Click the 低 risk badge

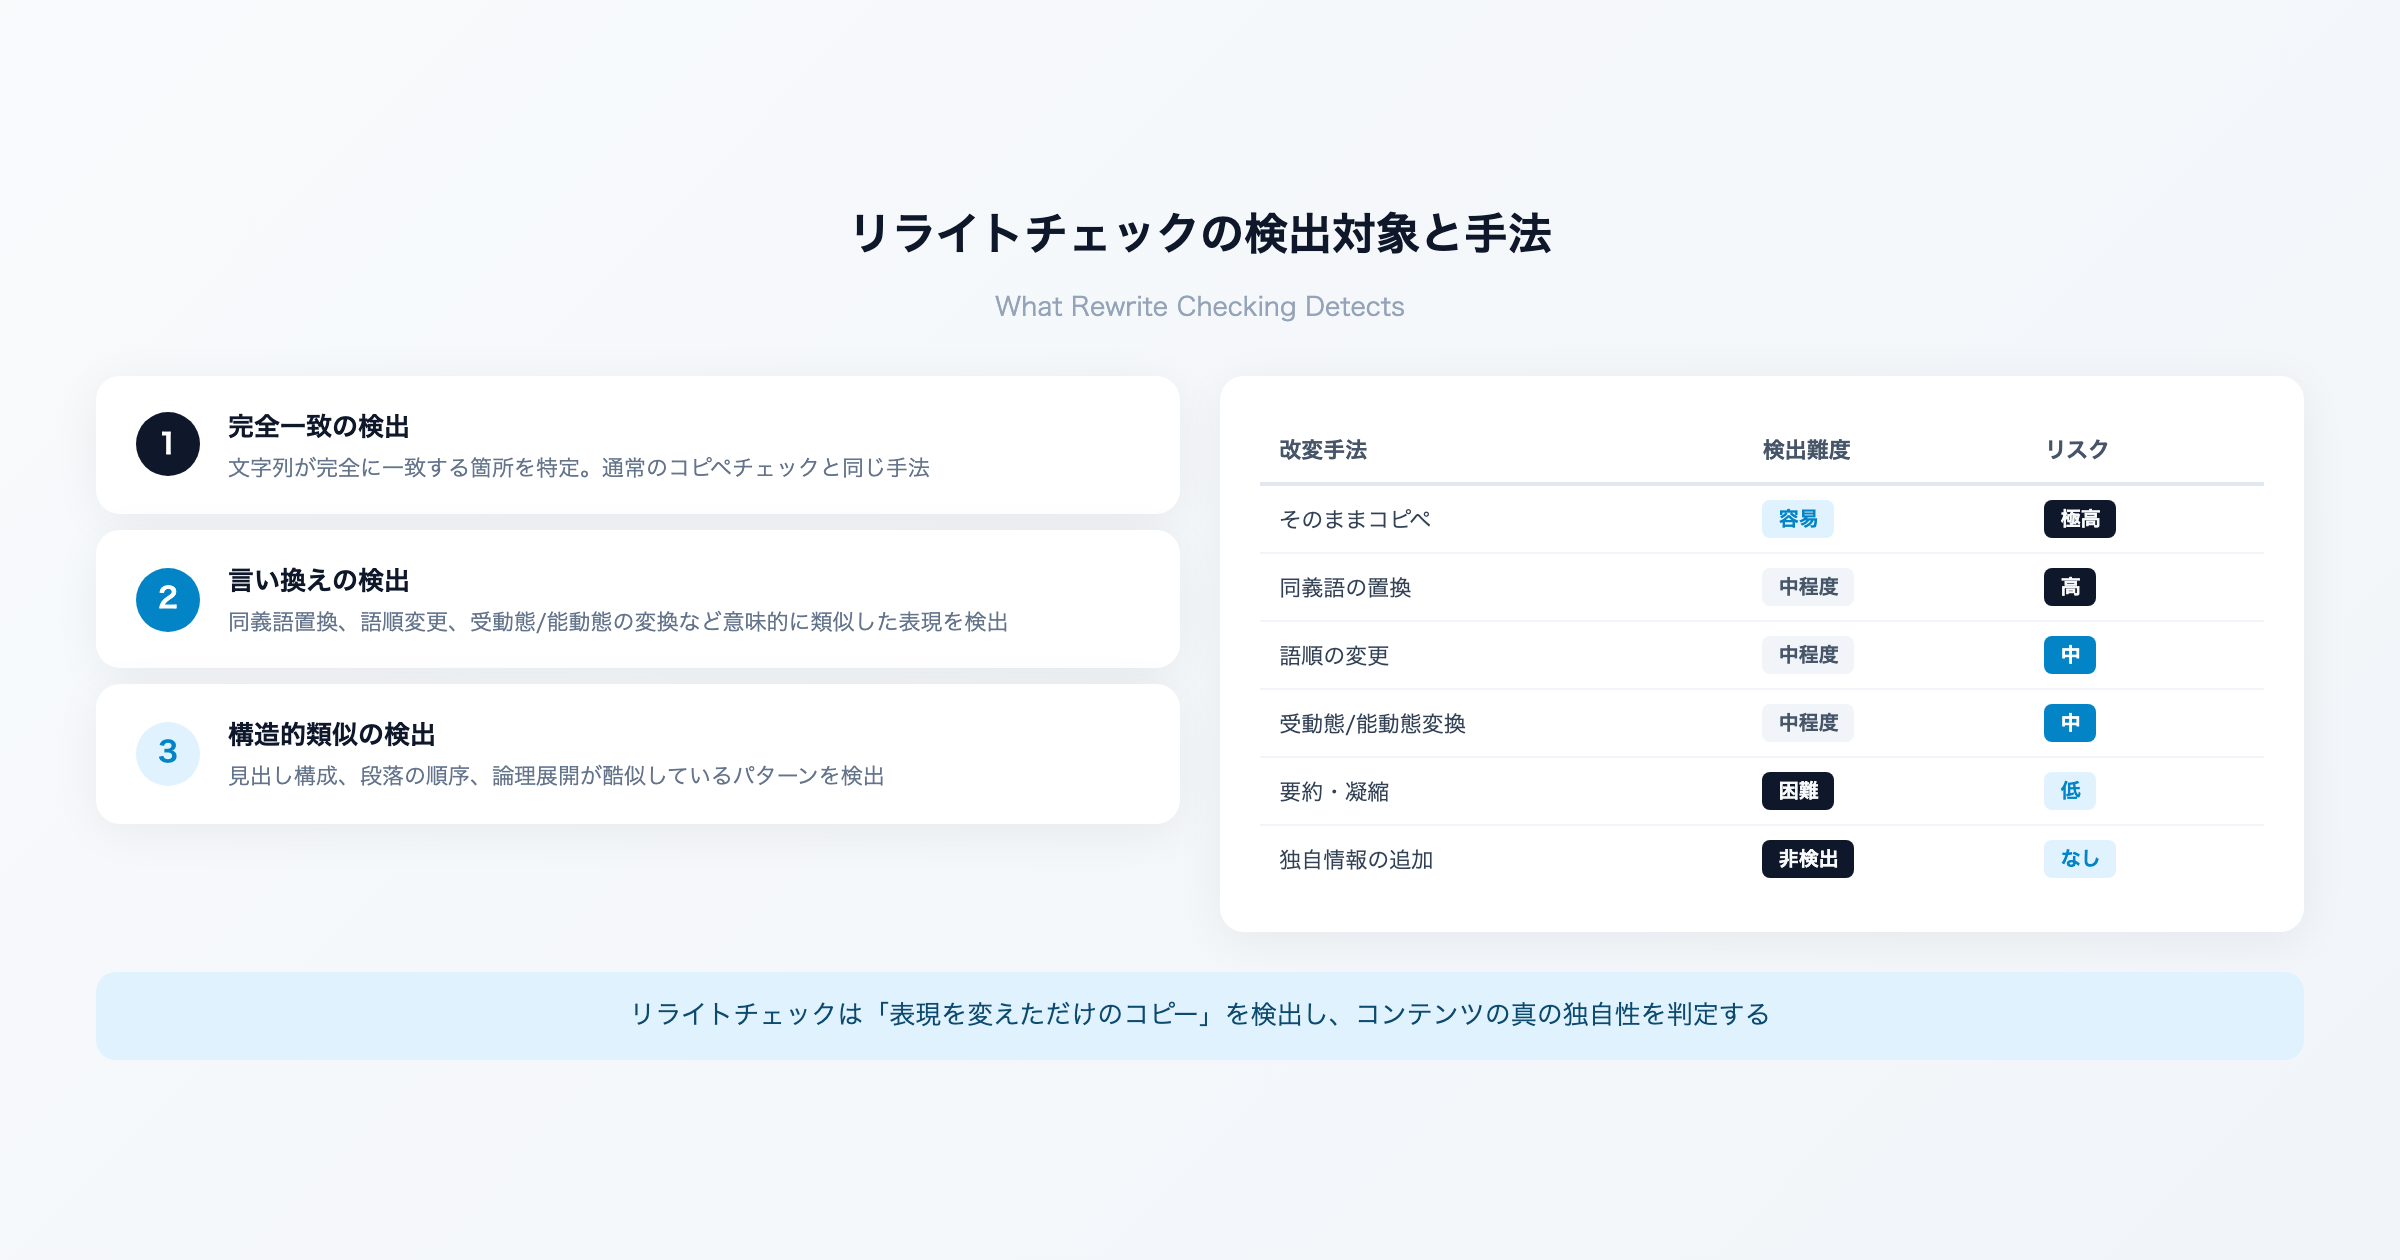point(2070,791)
